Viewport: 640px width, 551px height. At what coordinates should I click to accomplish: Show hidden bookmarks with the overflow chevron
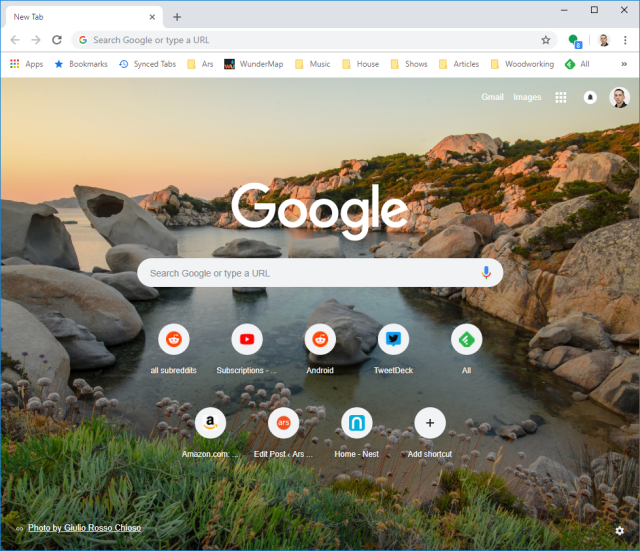624,64
